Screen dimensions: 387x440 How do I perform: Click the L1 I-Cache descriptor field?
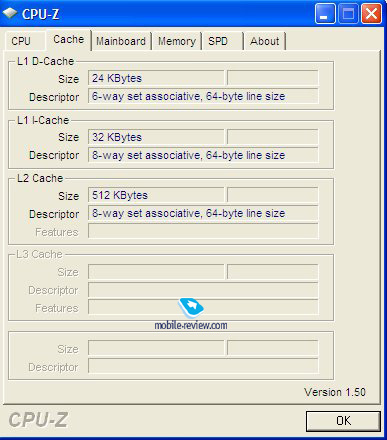(x=203, y=155)
